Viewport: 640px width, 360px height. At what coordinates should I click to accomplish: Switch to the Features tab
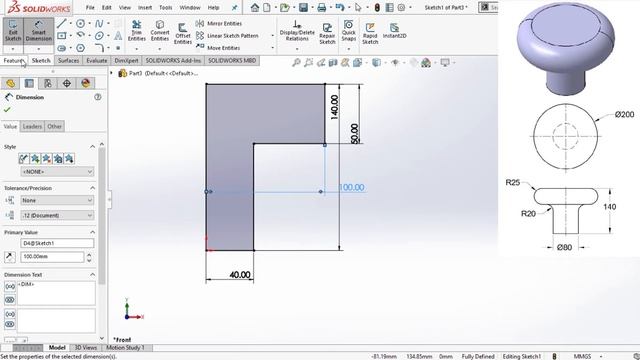(x=14, y=60)
